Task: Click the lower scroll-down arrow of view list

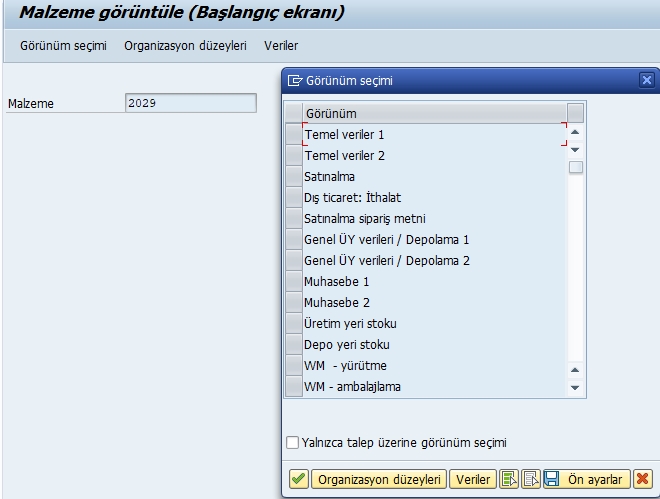Action: (x=574, y=387)
